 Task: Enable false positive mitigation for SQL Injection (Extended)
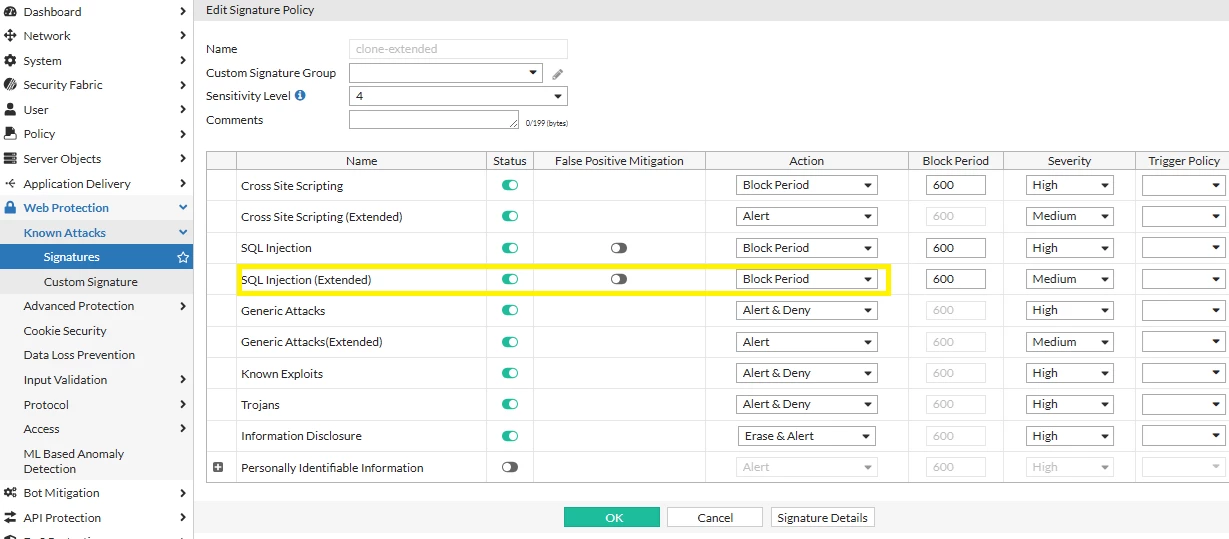coord(619,279)
